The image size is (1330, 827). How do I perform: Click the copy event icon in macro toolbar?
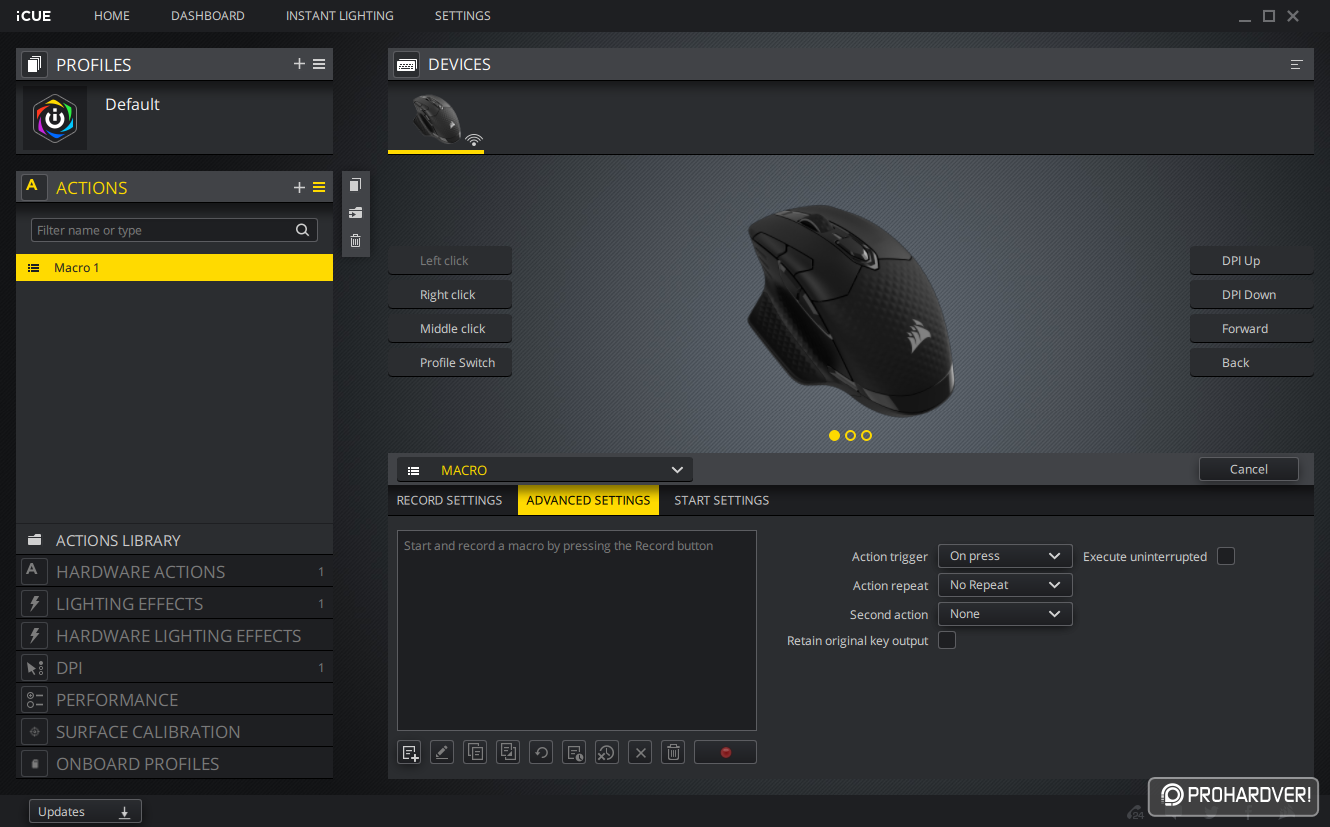coord(476,752)
